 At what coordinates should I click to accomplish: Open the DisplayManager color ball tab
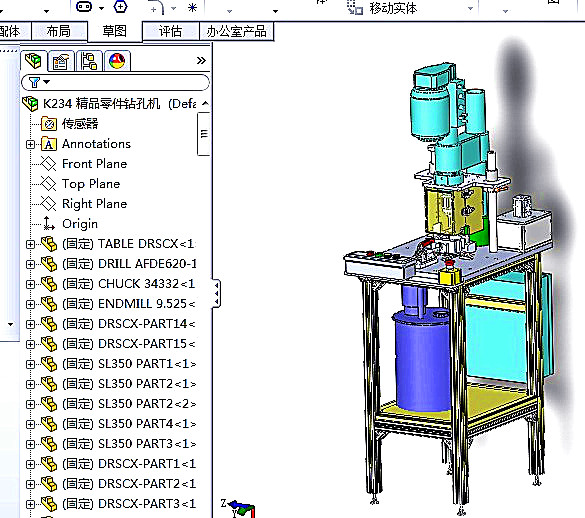117,61
